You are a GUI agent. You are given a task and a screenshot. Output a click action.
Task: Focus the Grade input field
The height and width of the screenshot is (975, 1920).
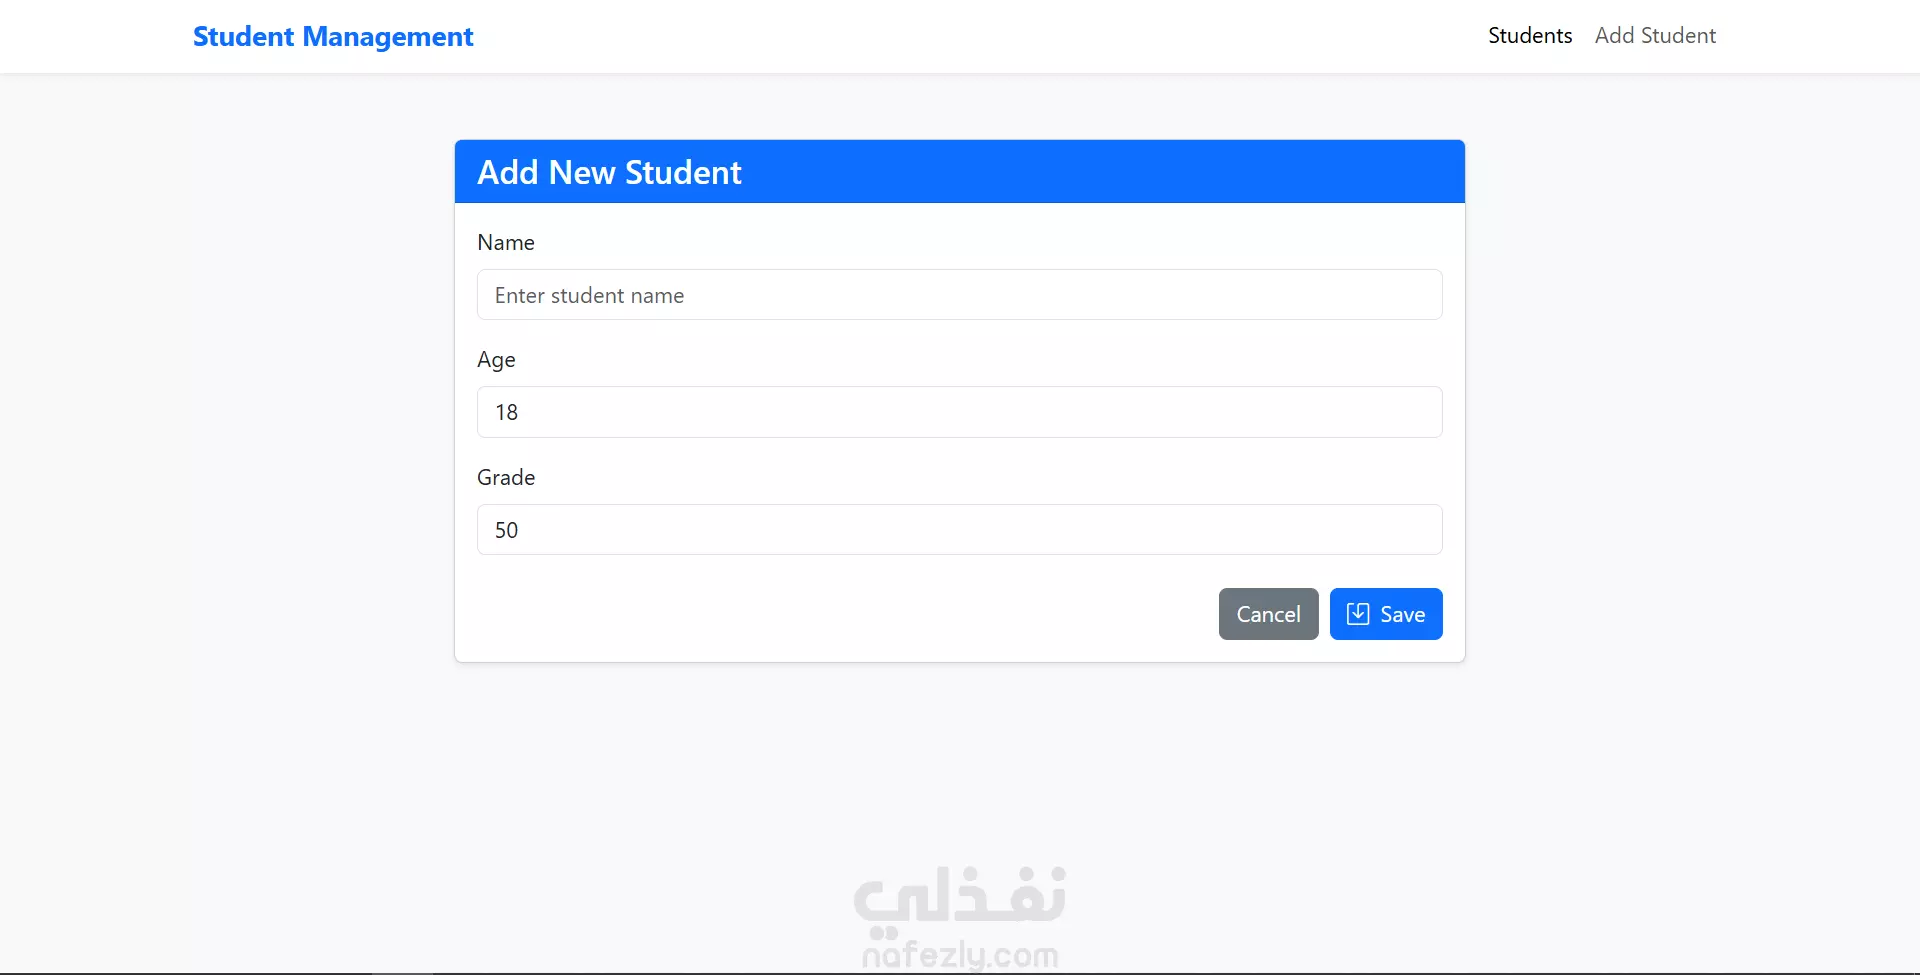960,530
